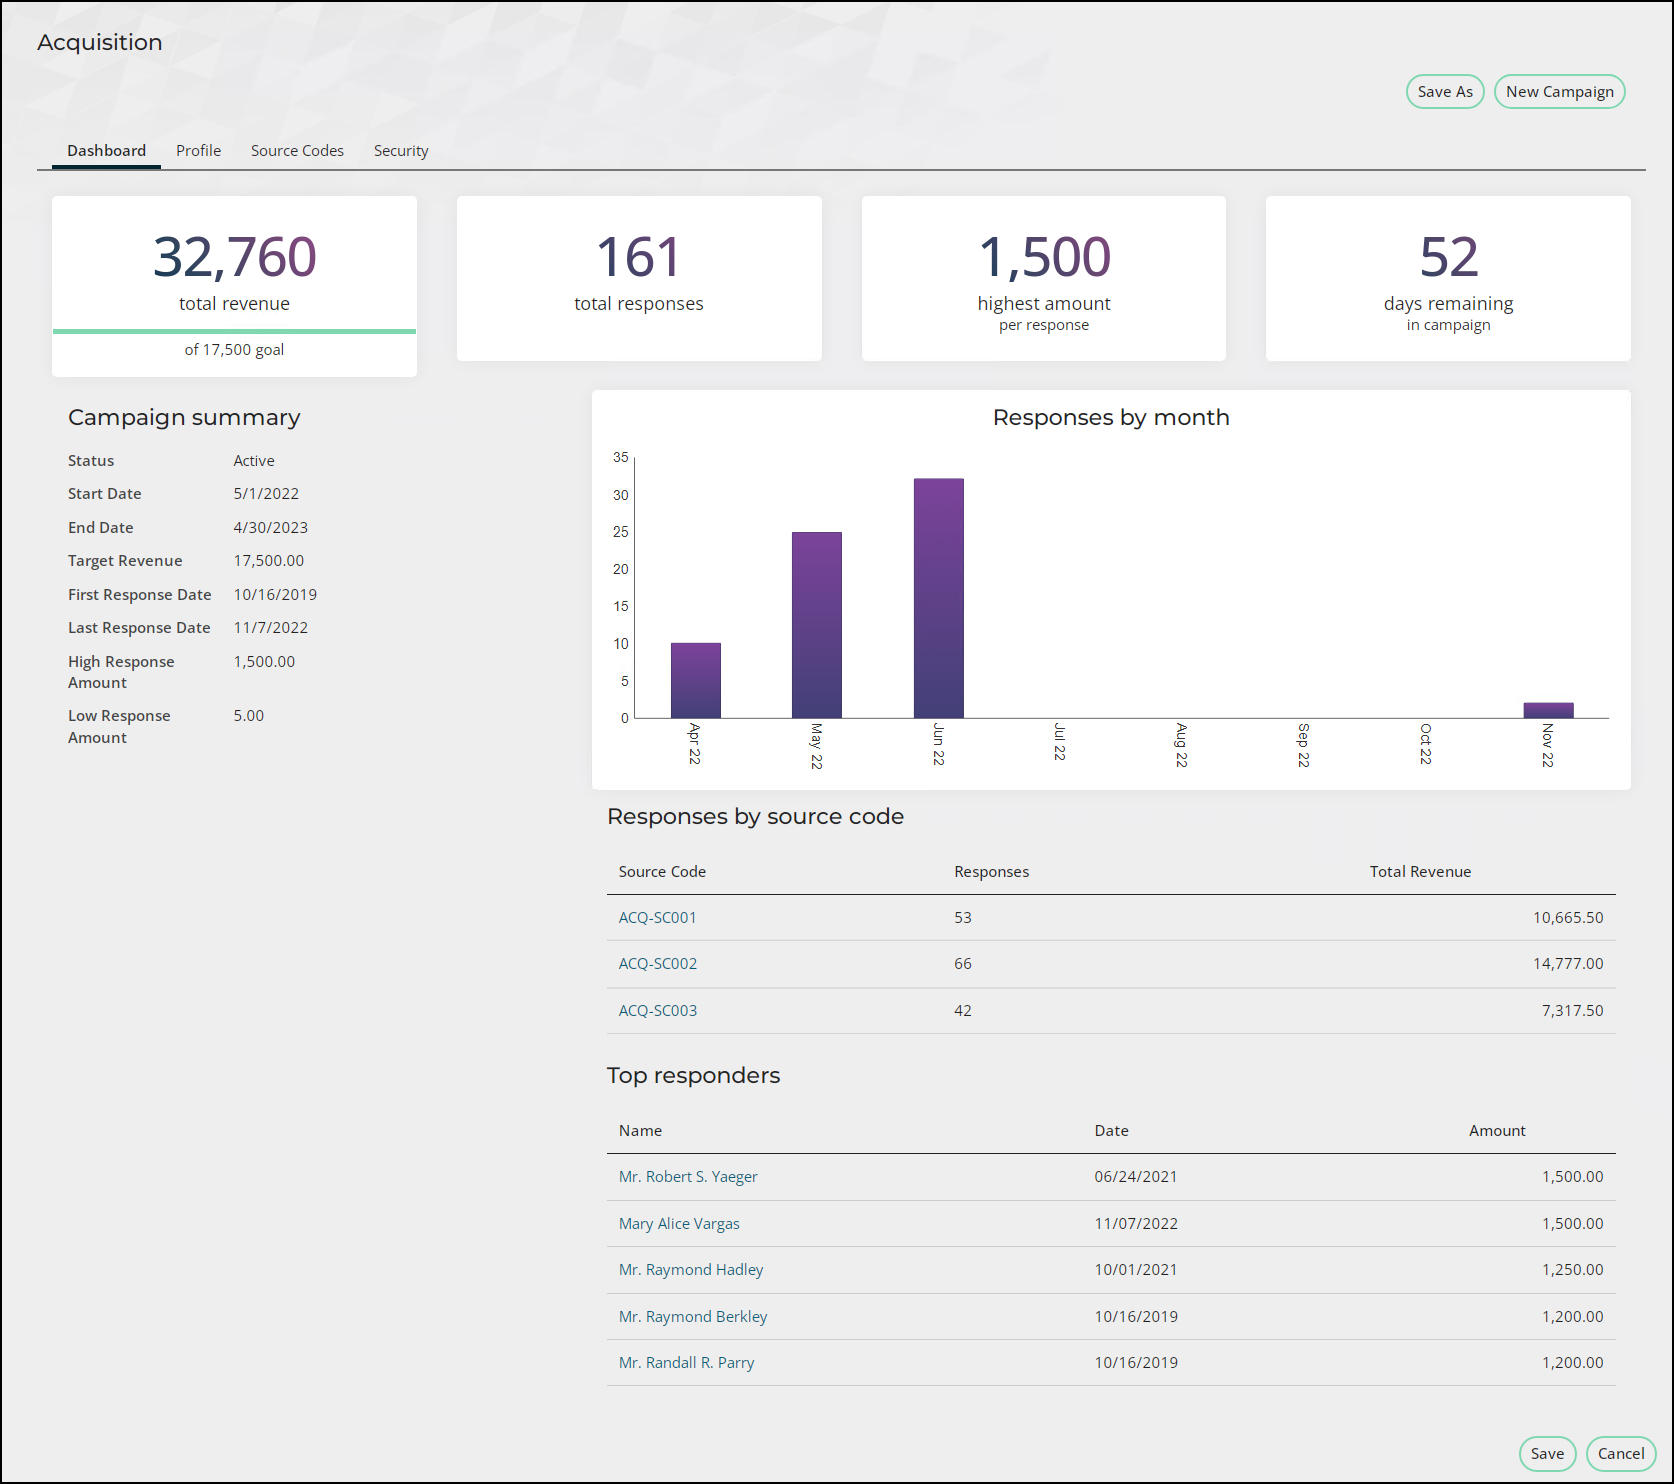Viewport: 1674px width, 1484px height.
Task: Select the Dashboard tab
Action: click(106, 151)
